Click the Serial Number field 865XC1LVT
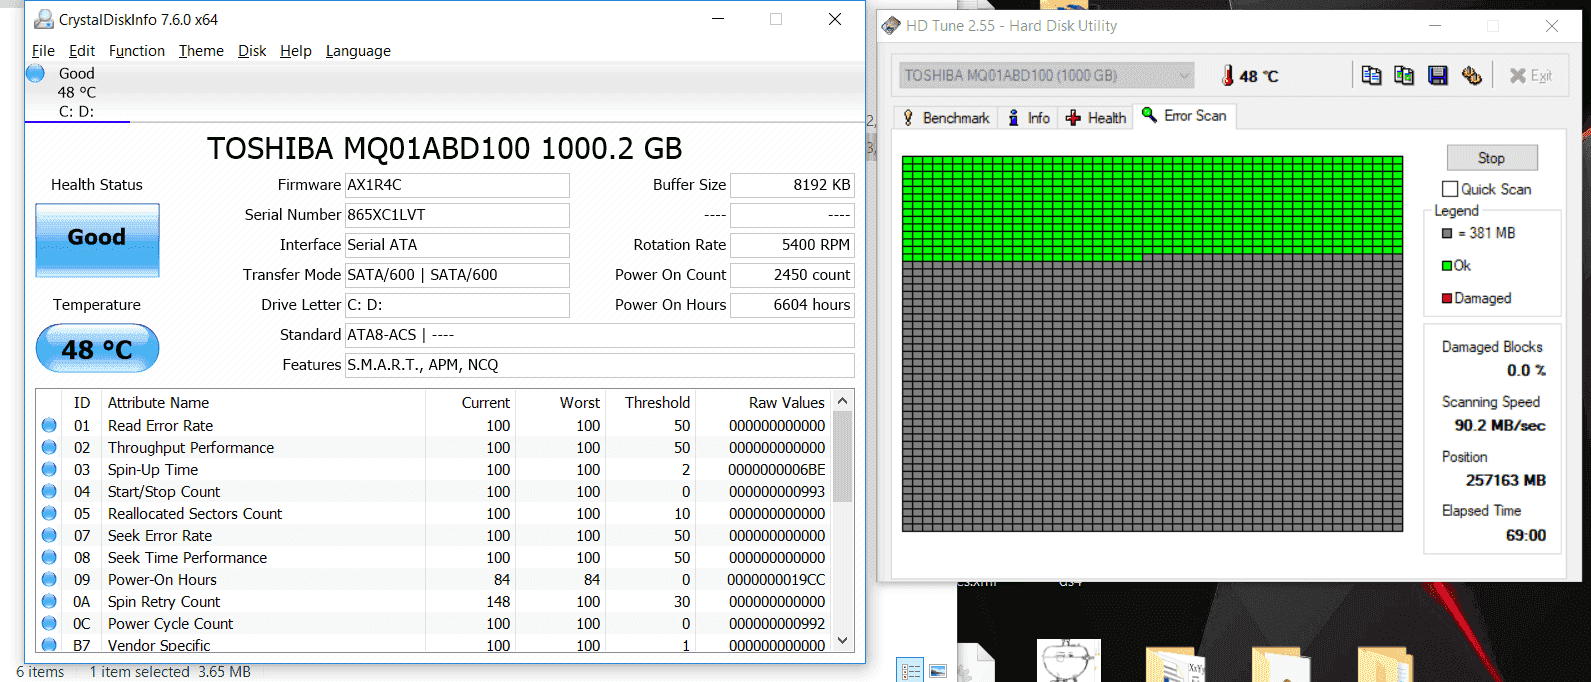Image resolution: width=1591 pixels, height=682 pixels. click(457, 215)
